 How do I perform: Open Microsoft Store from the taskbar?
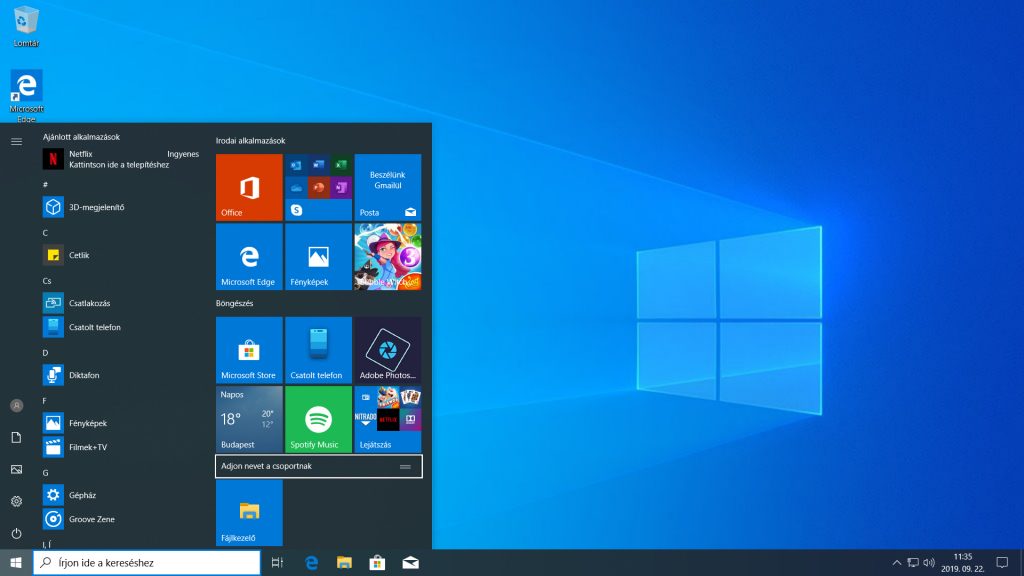[377, 563]
